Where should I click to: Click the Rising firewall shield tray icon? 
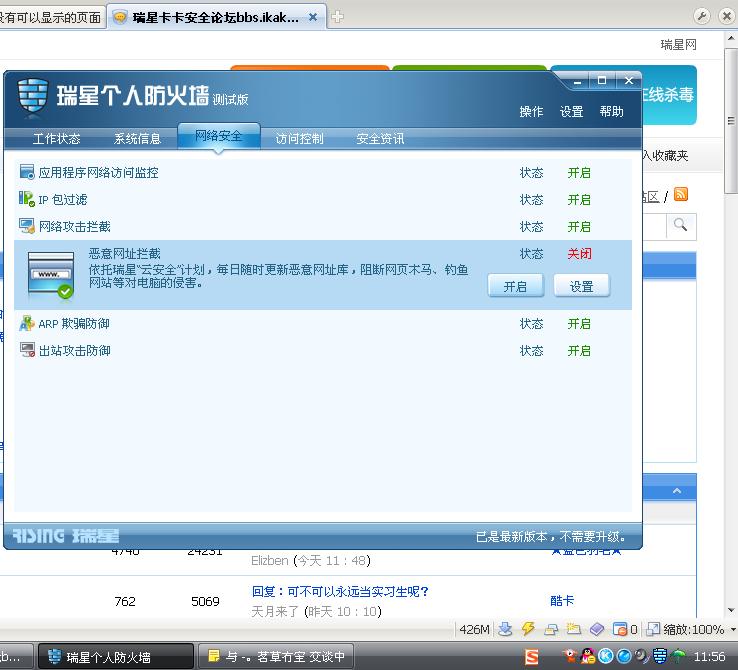(x=660, y=655)
